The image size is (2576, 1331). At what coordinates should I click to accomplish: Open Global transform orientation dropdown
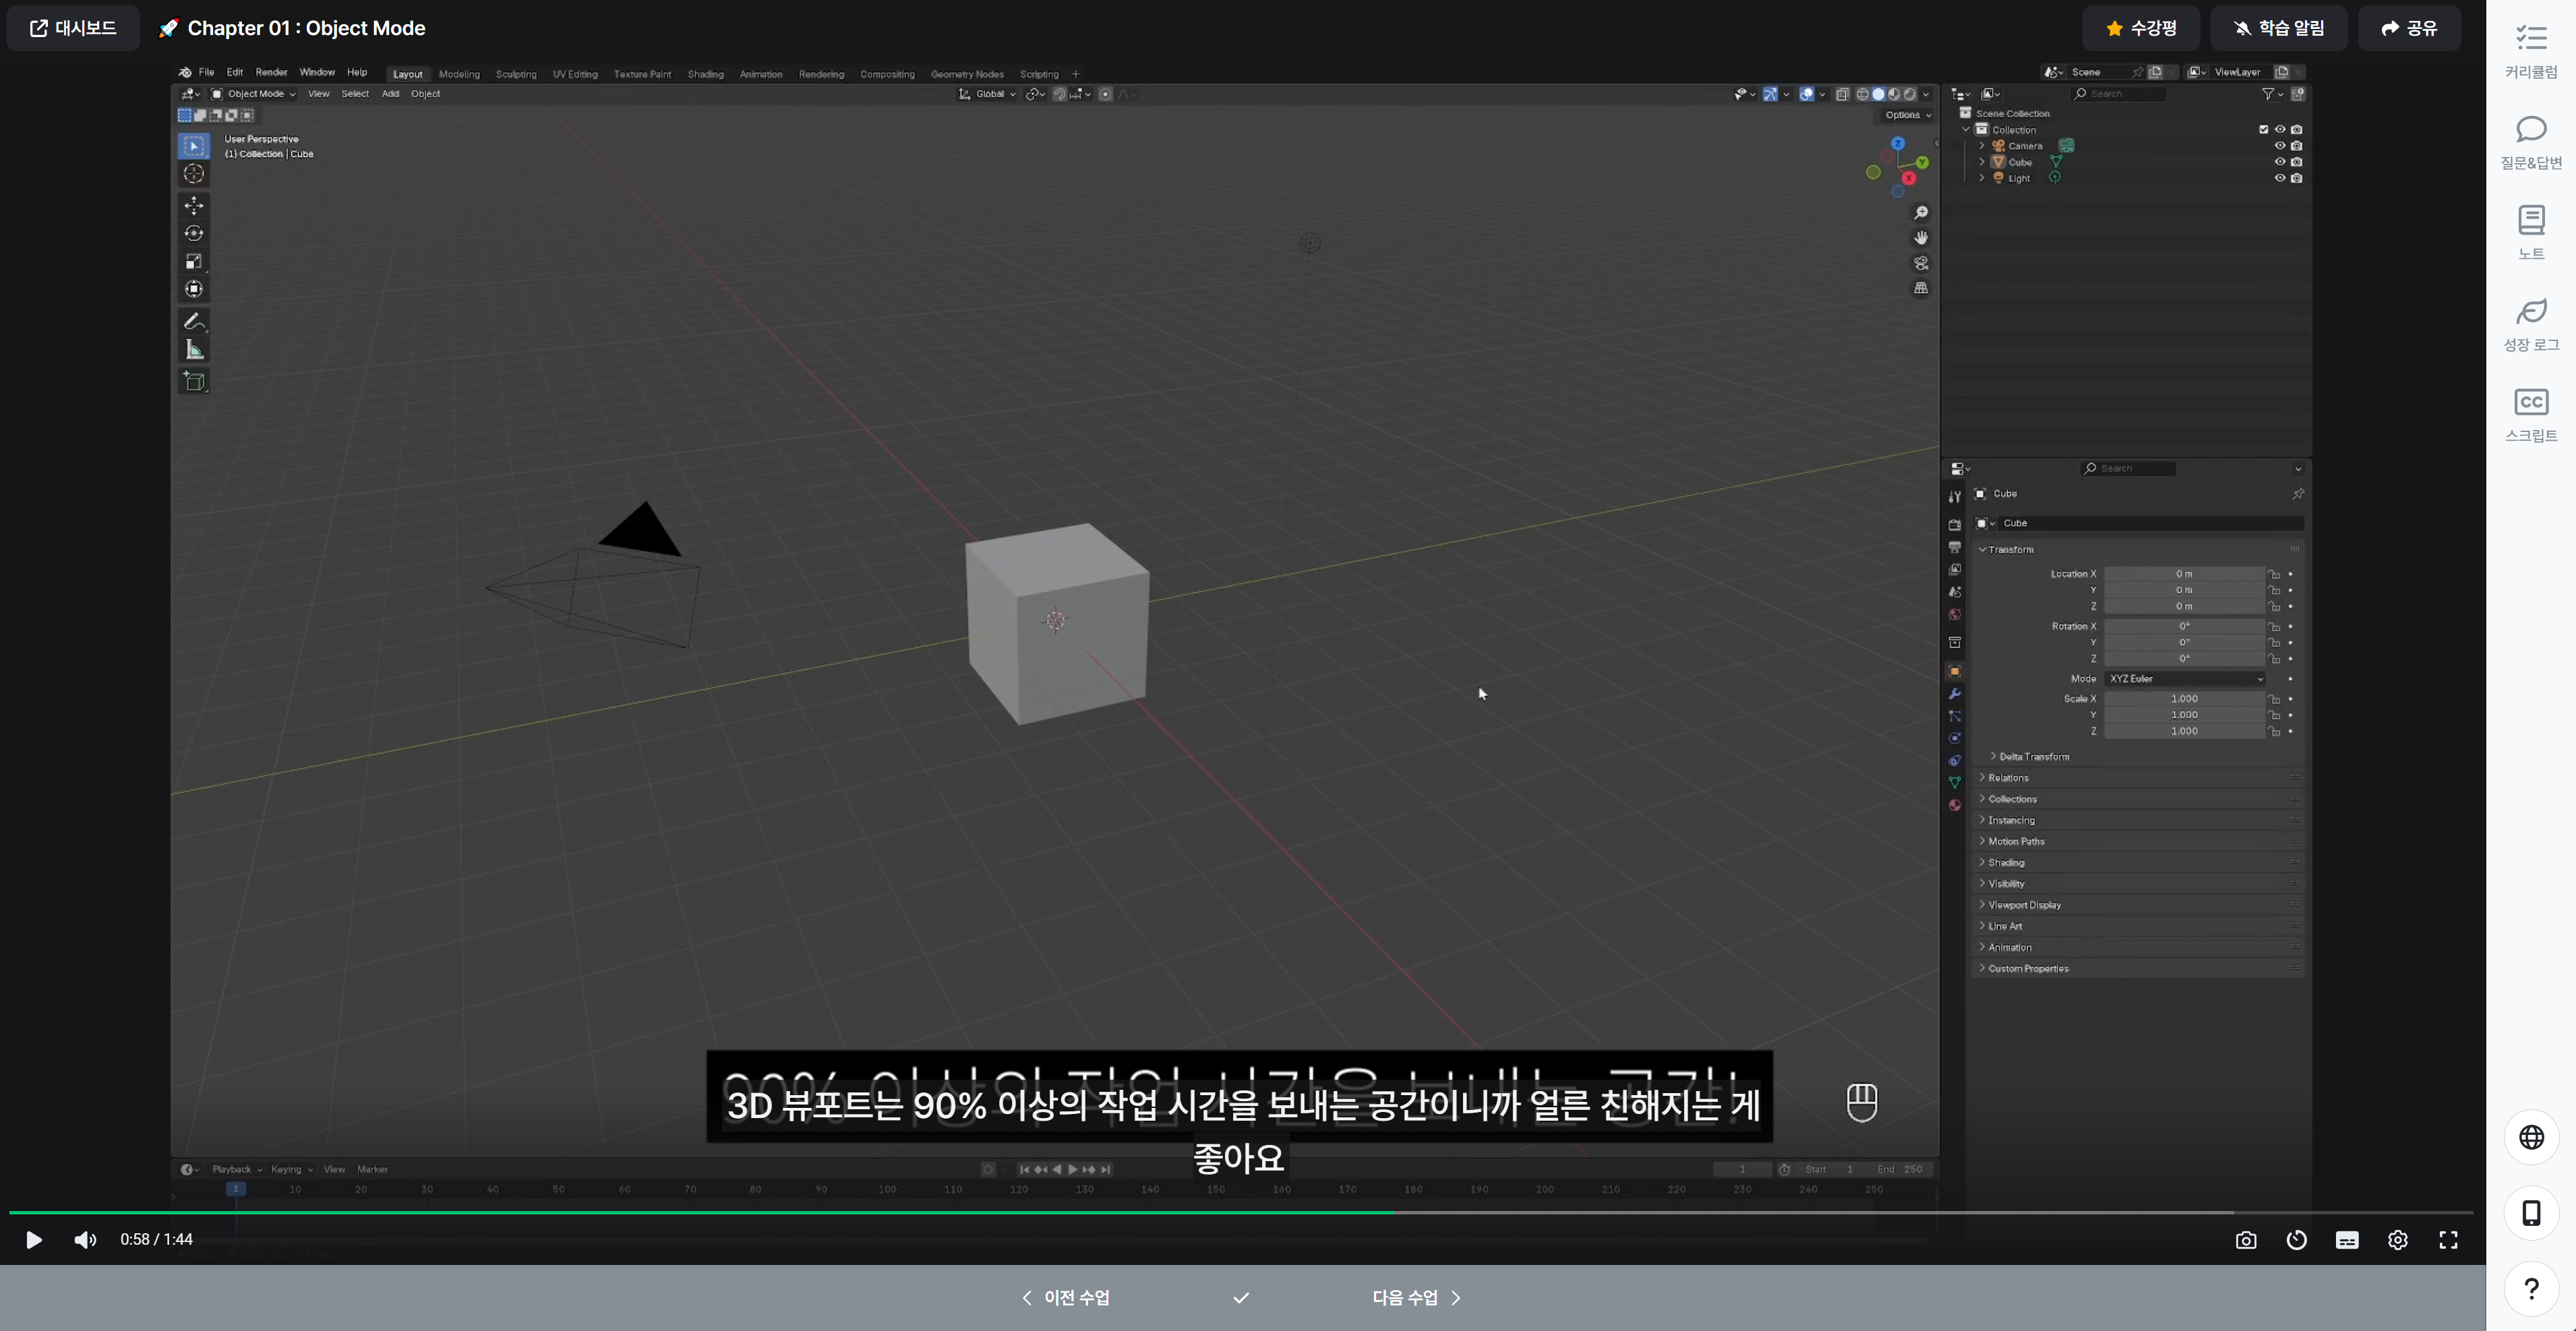coord(987,94)
